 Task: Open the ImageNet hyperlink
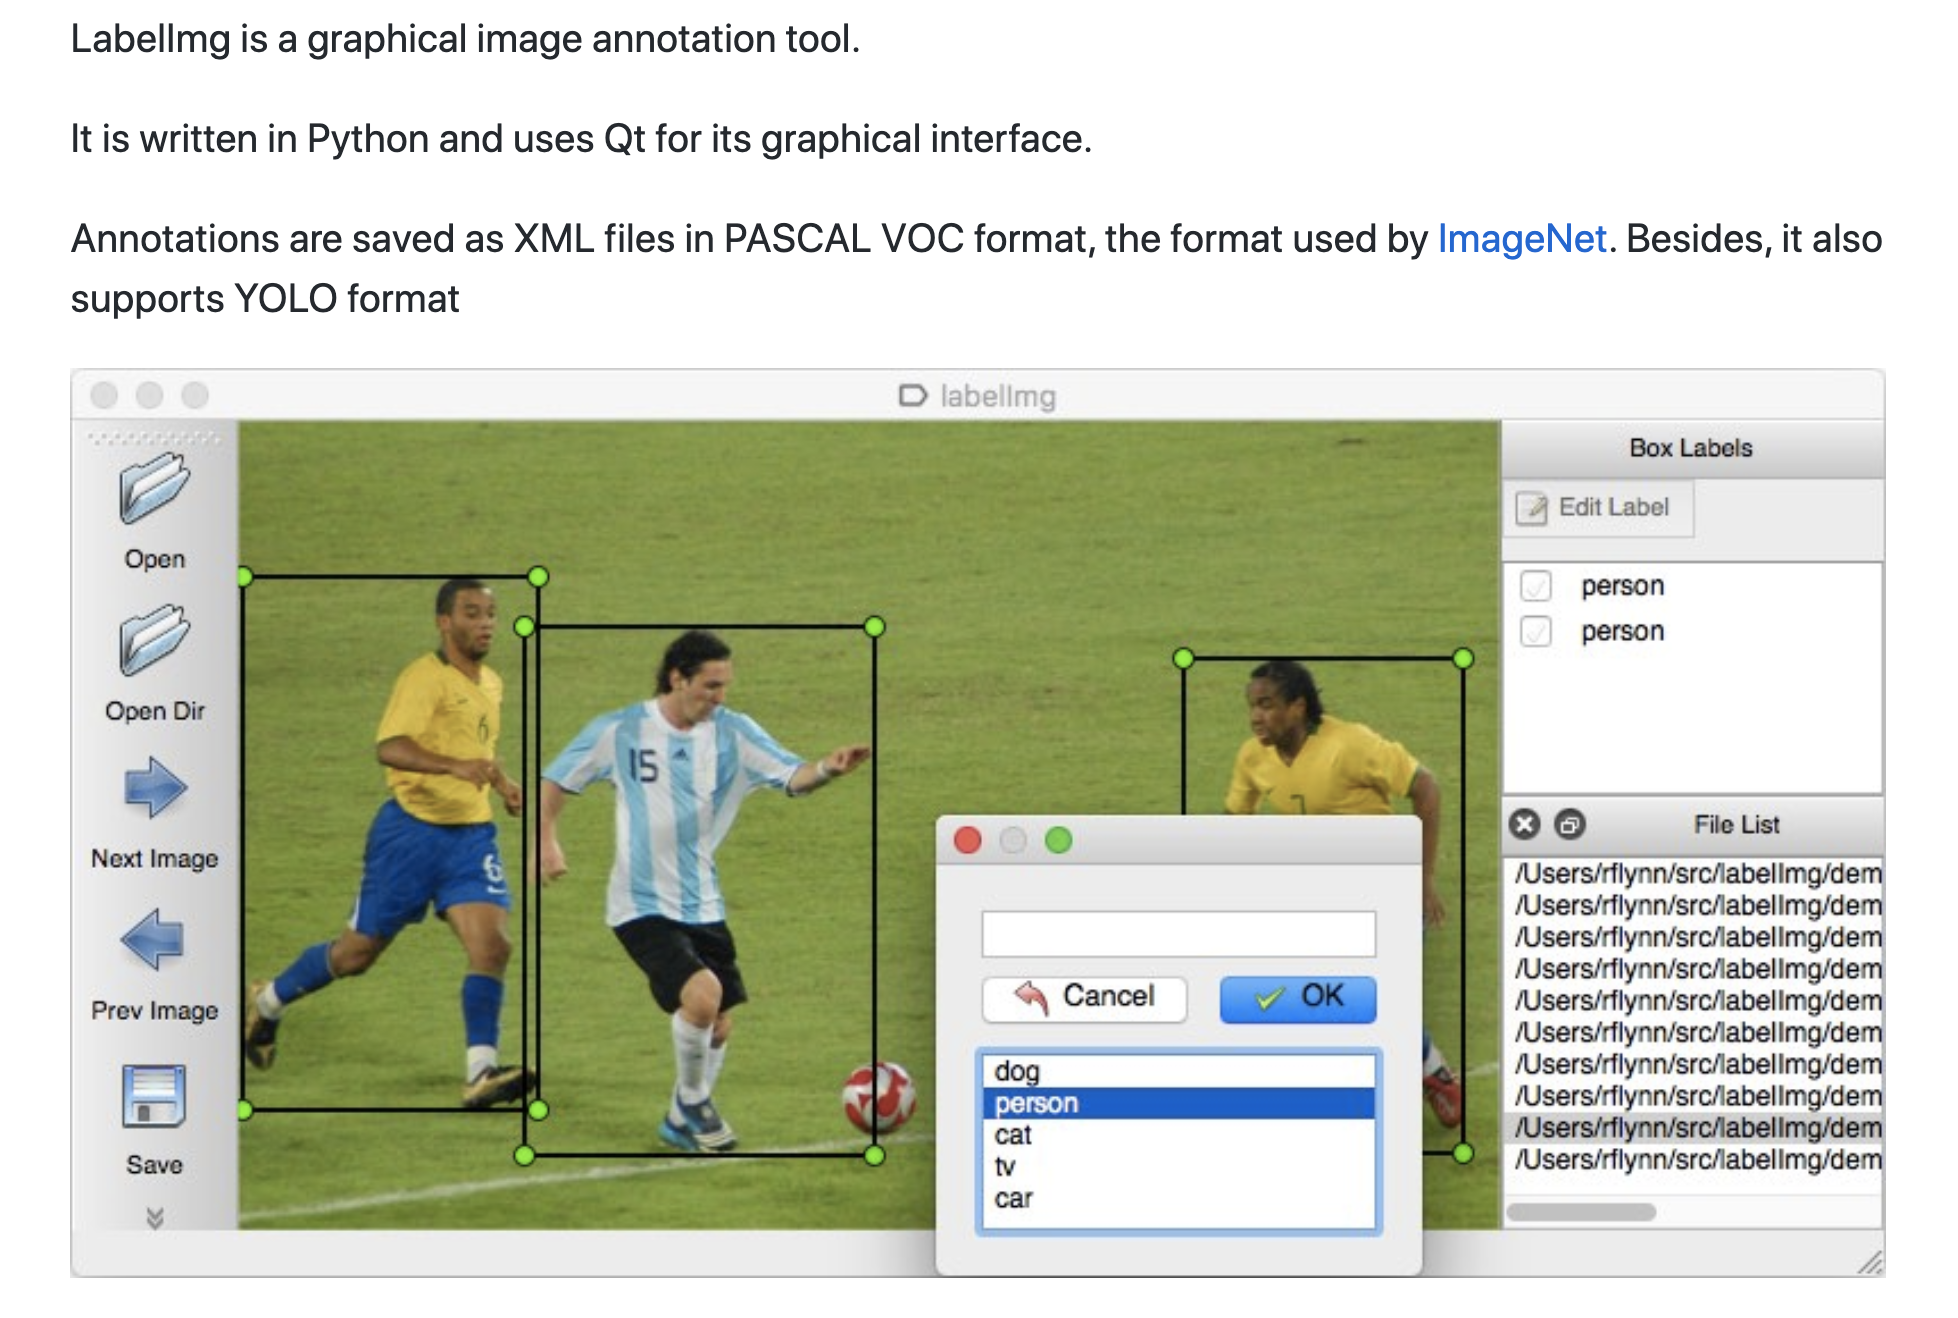(1521, 239)
